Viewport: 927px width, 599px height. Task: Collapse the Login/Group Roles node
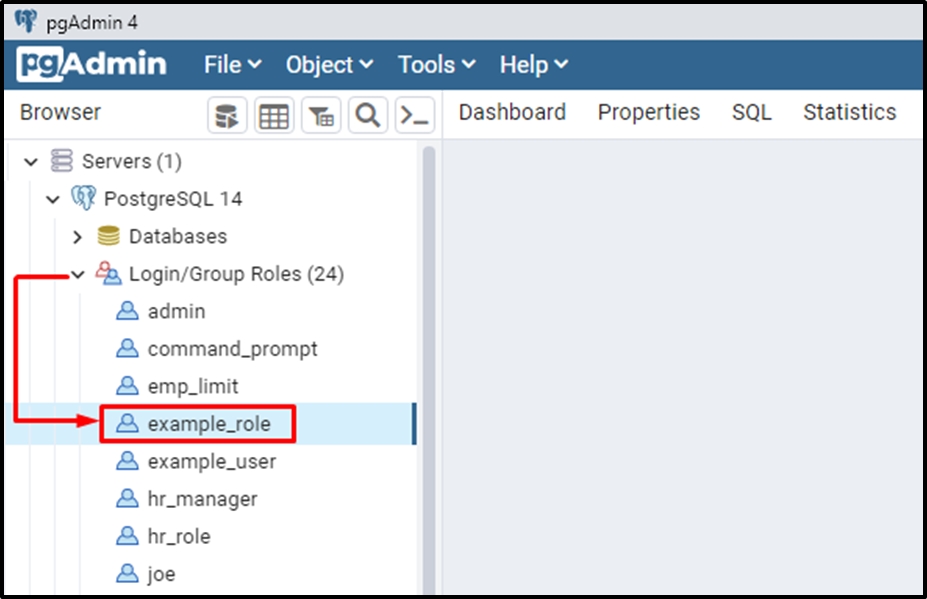pyautogui.click(x=77, y=274)
